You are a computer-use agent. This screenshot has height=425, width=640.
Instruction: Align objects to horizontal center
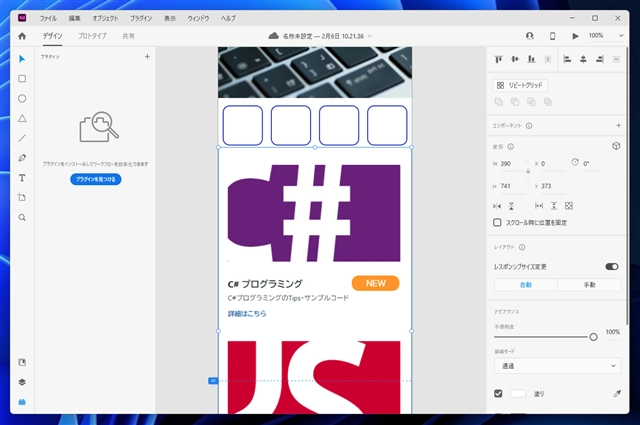[583, 59]
